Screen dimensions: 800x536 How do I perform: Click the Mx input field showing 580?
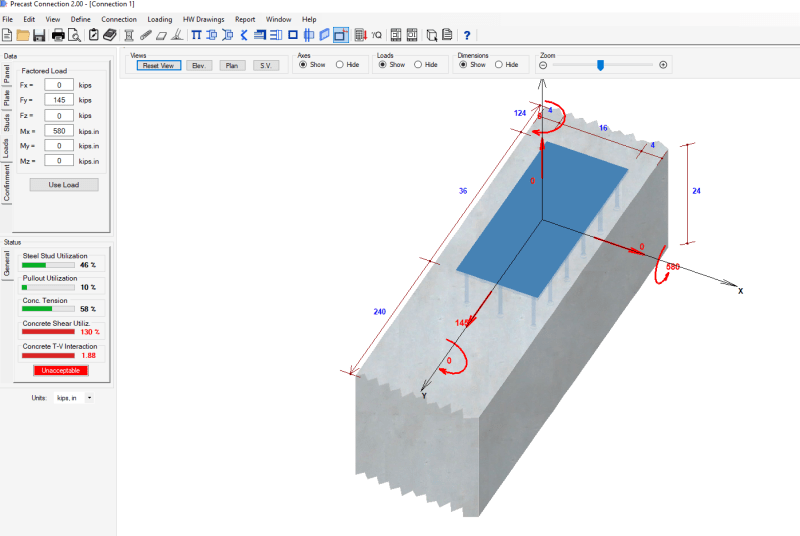click(59, 131)
